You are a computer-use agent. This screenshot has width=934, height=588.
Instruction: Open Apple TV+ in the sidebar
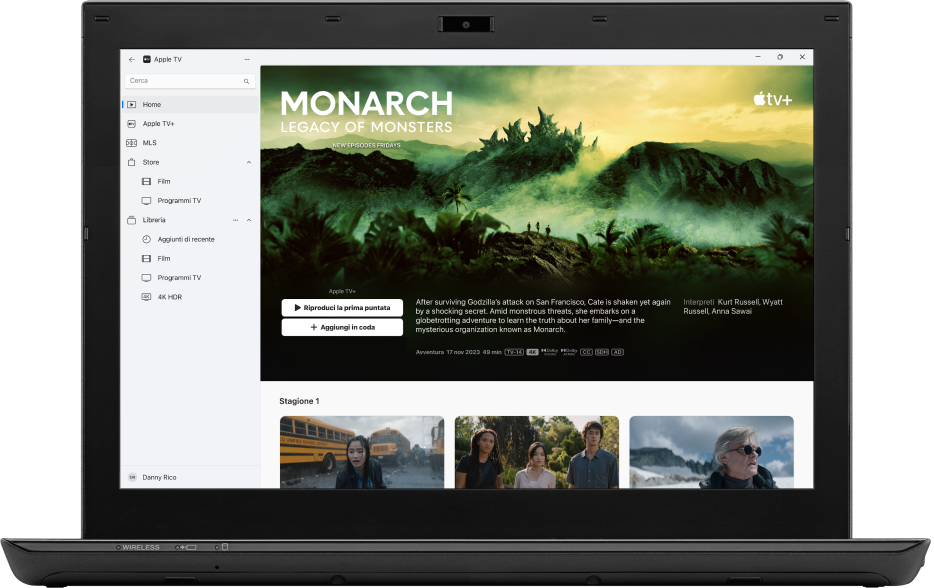(190, 124)
